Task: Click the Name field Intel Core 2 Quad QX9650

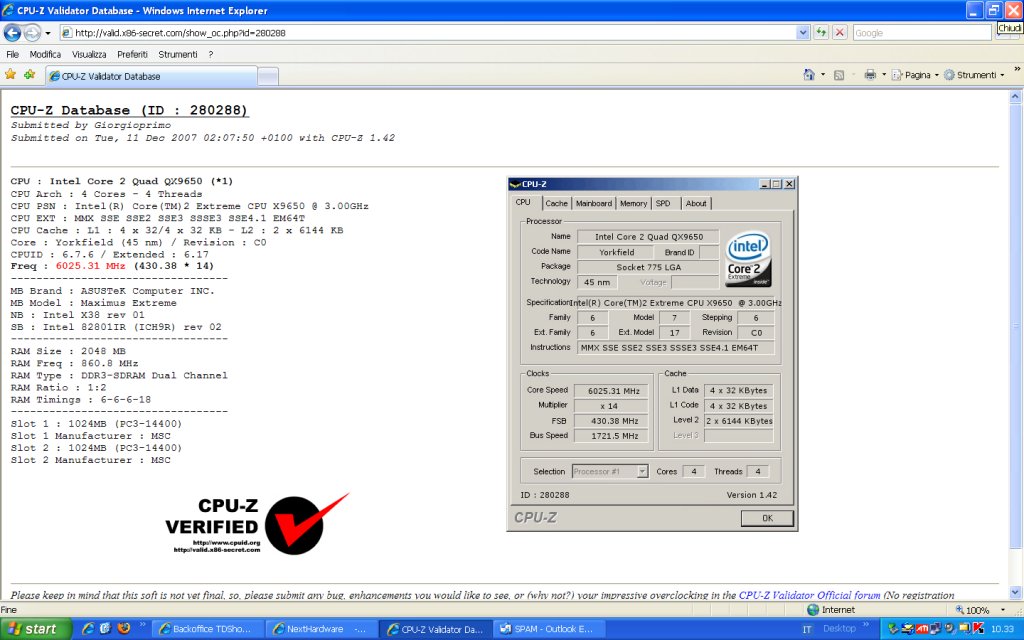Action: click(x=648, y=236)
